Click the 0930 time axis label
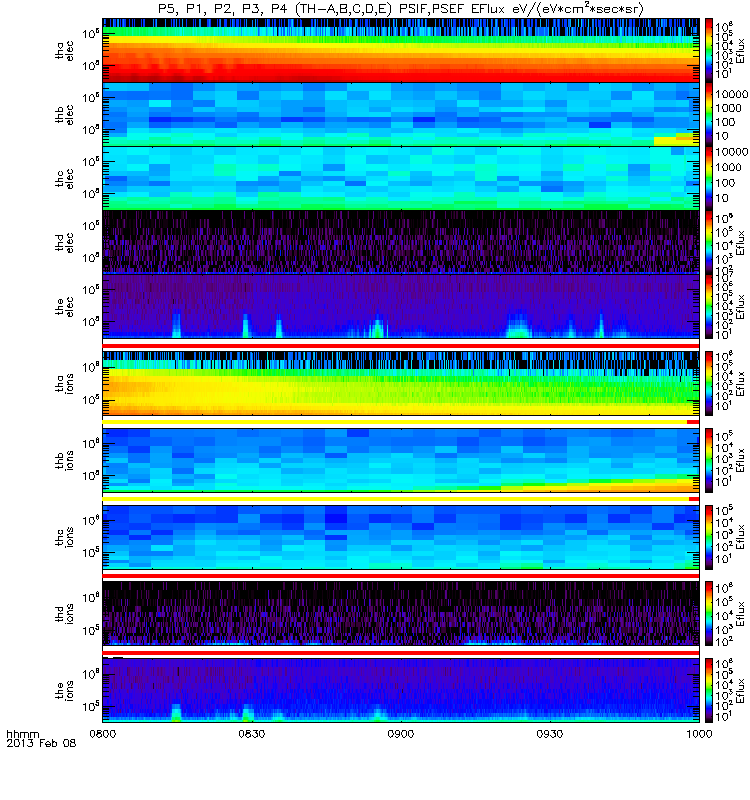 [x=550, y=734]
